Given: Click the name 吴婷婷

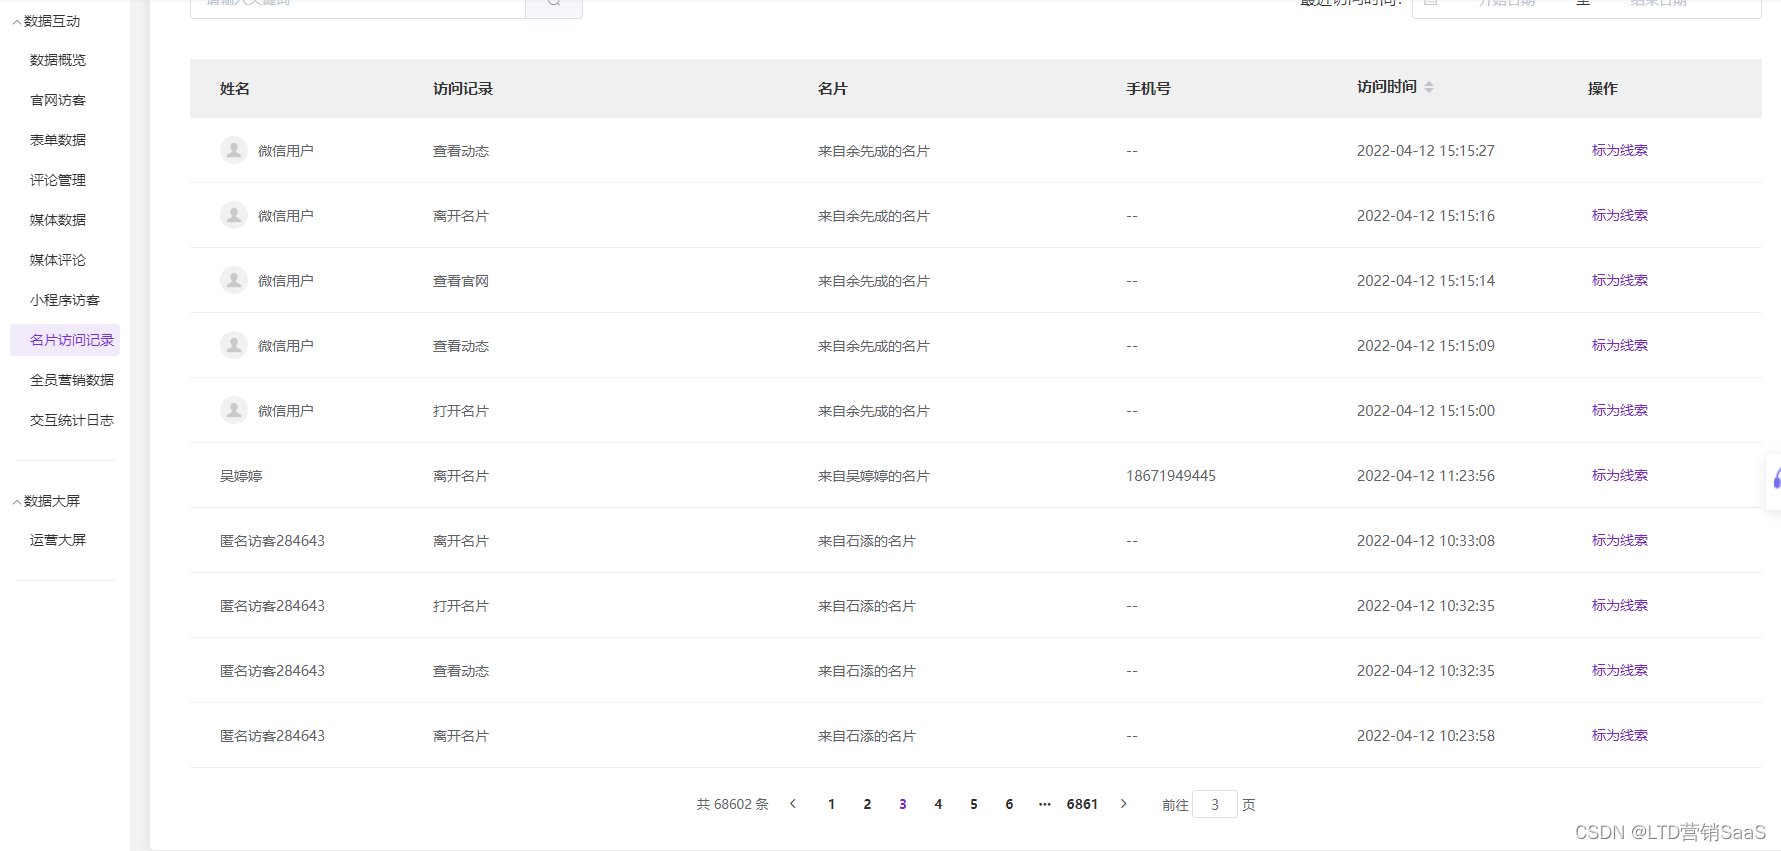Looking at the screenshot, I should [x=241, y=476].
